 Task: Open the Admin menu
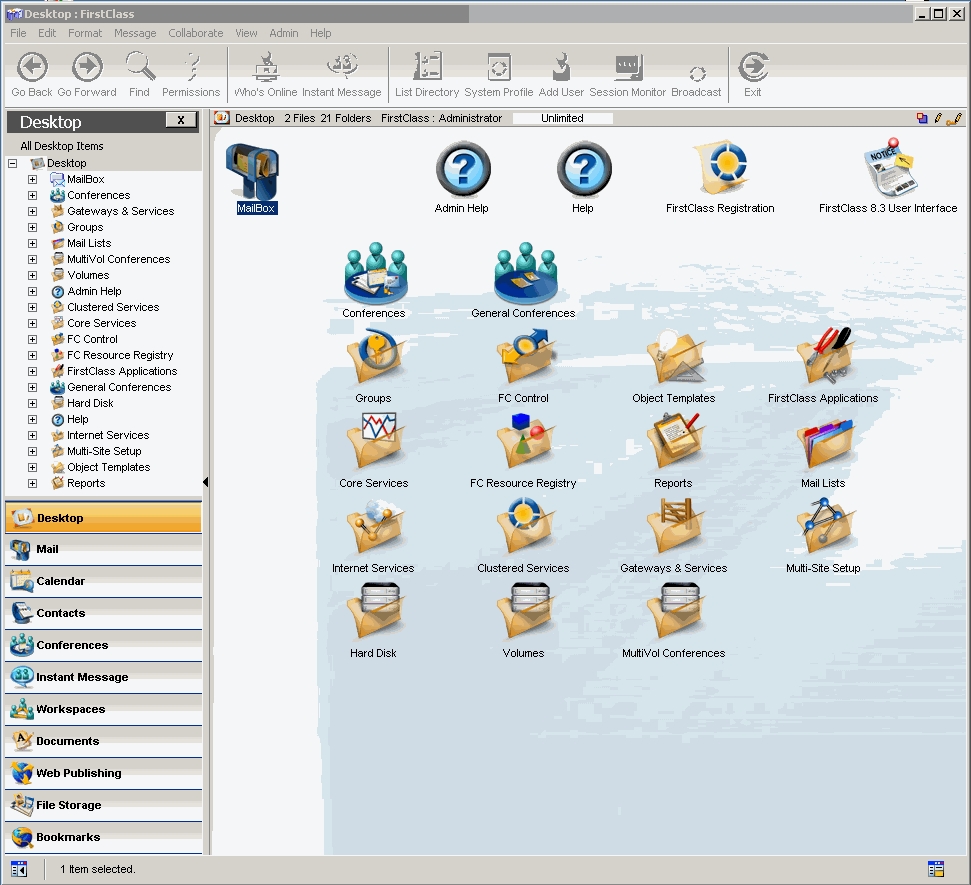pyautogui.click(x=284, y=33)
